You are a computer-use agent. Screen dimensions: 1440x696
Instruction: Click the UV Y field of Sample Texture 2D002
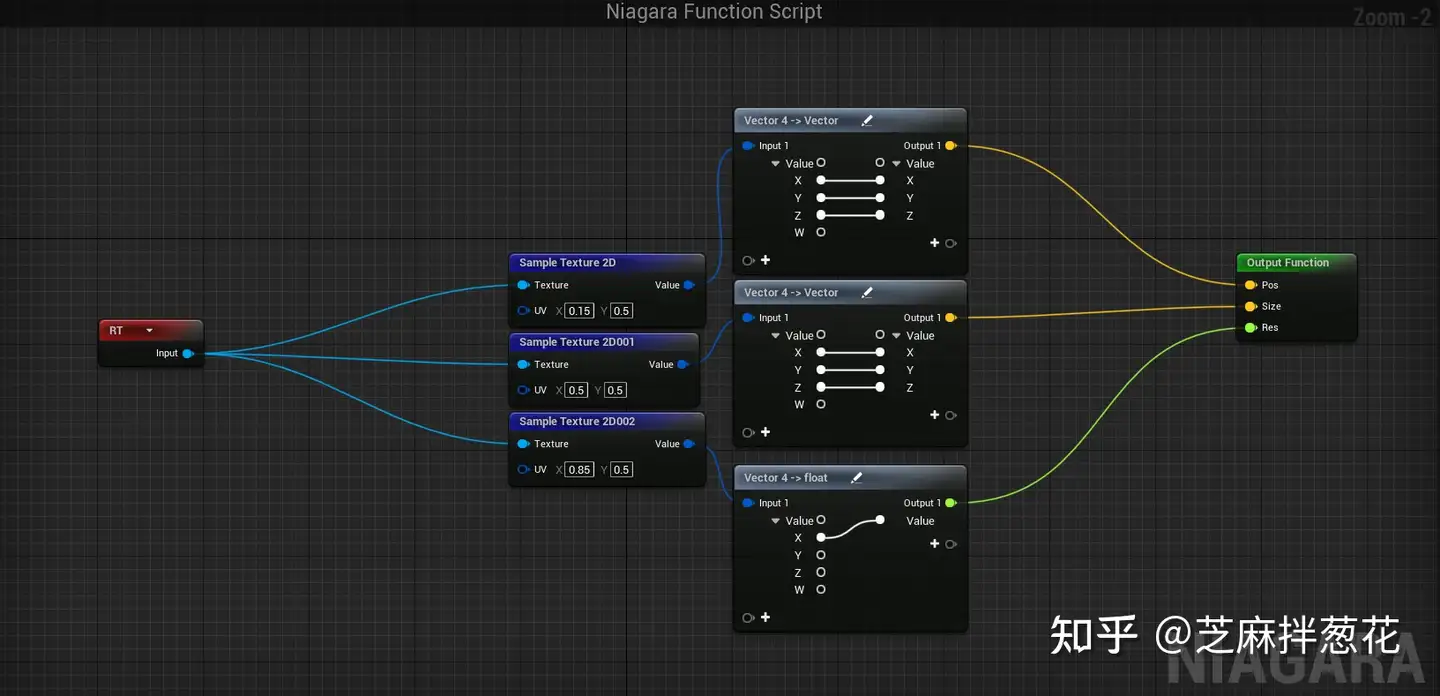[x=621, y=470]
